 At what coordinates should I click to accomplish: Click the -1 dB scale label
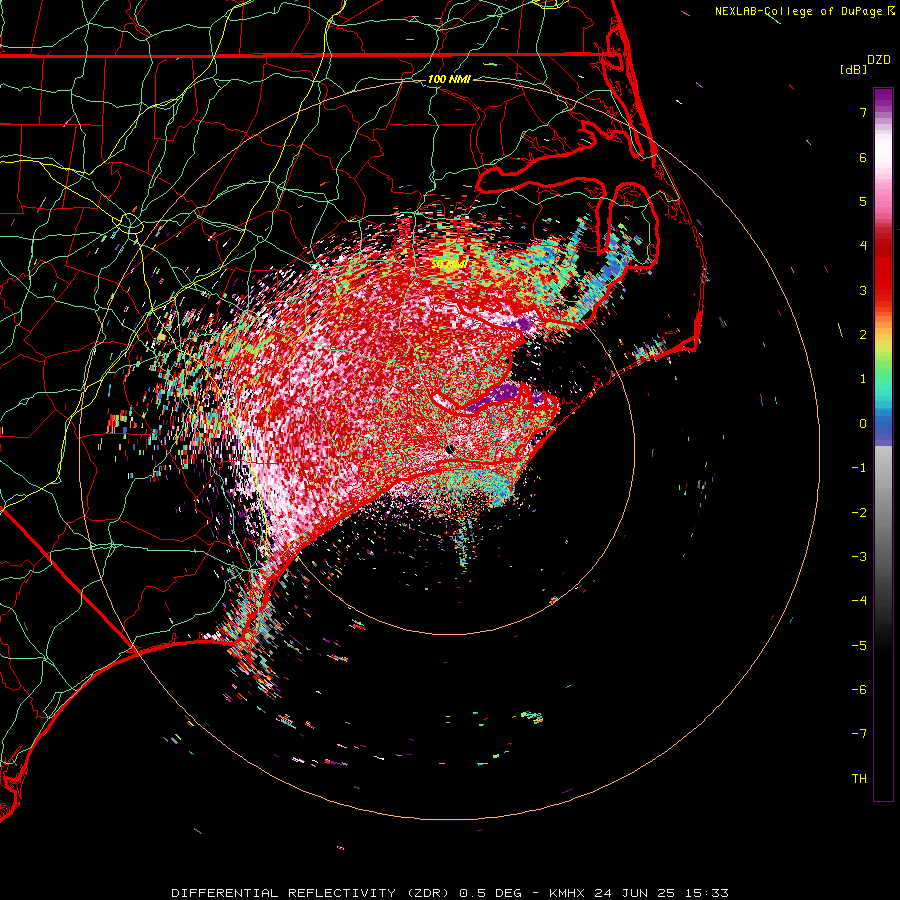pos(859,468)
